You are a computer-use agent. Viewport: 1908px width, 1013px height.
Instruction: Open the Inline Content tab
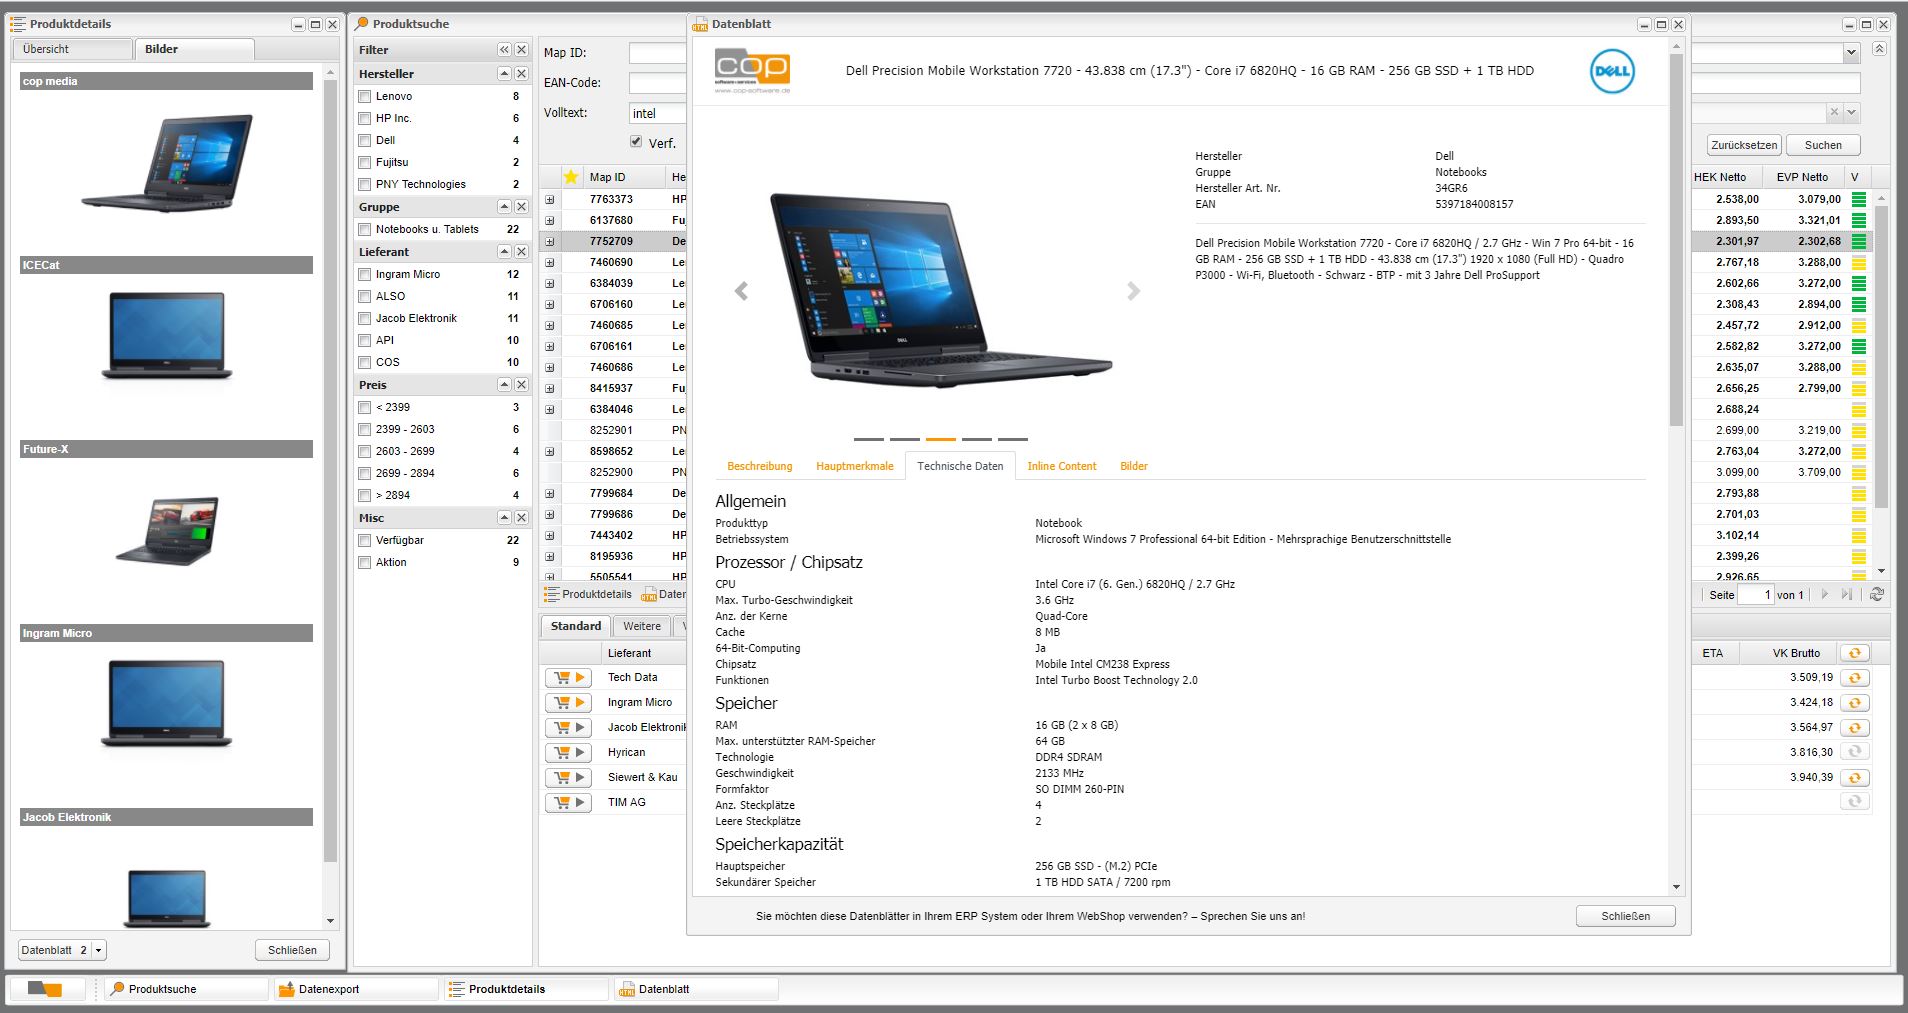pos(1061,466)
